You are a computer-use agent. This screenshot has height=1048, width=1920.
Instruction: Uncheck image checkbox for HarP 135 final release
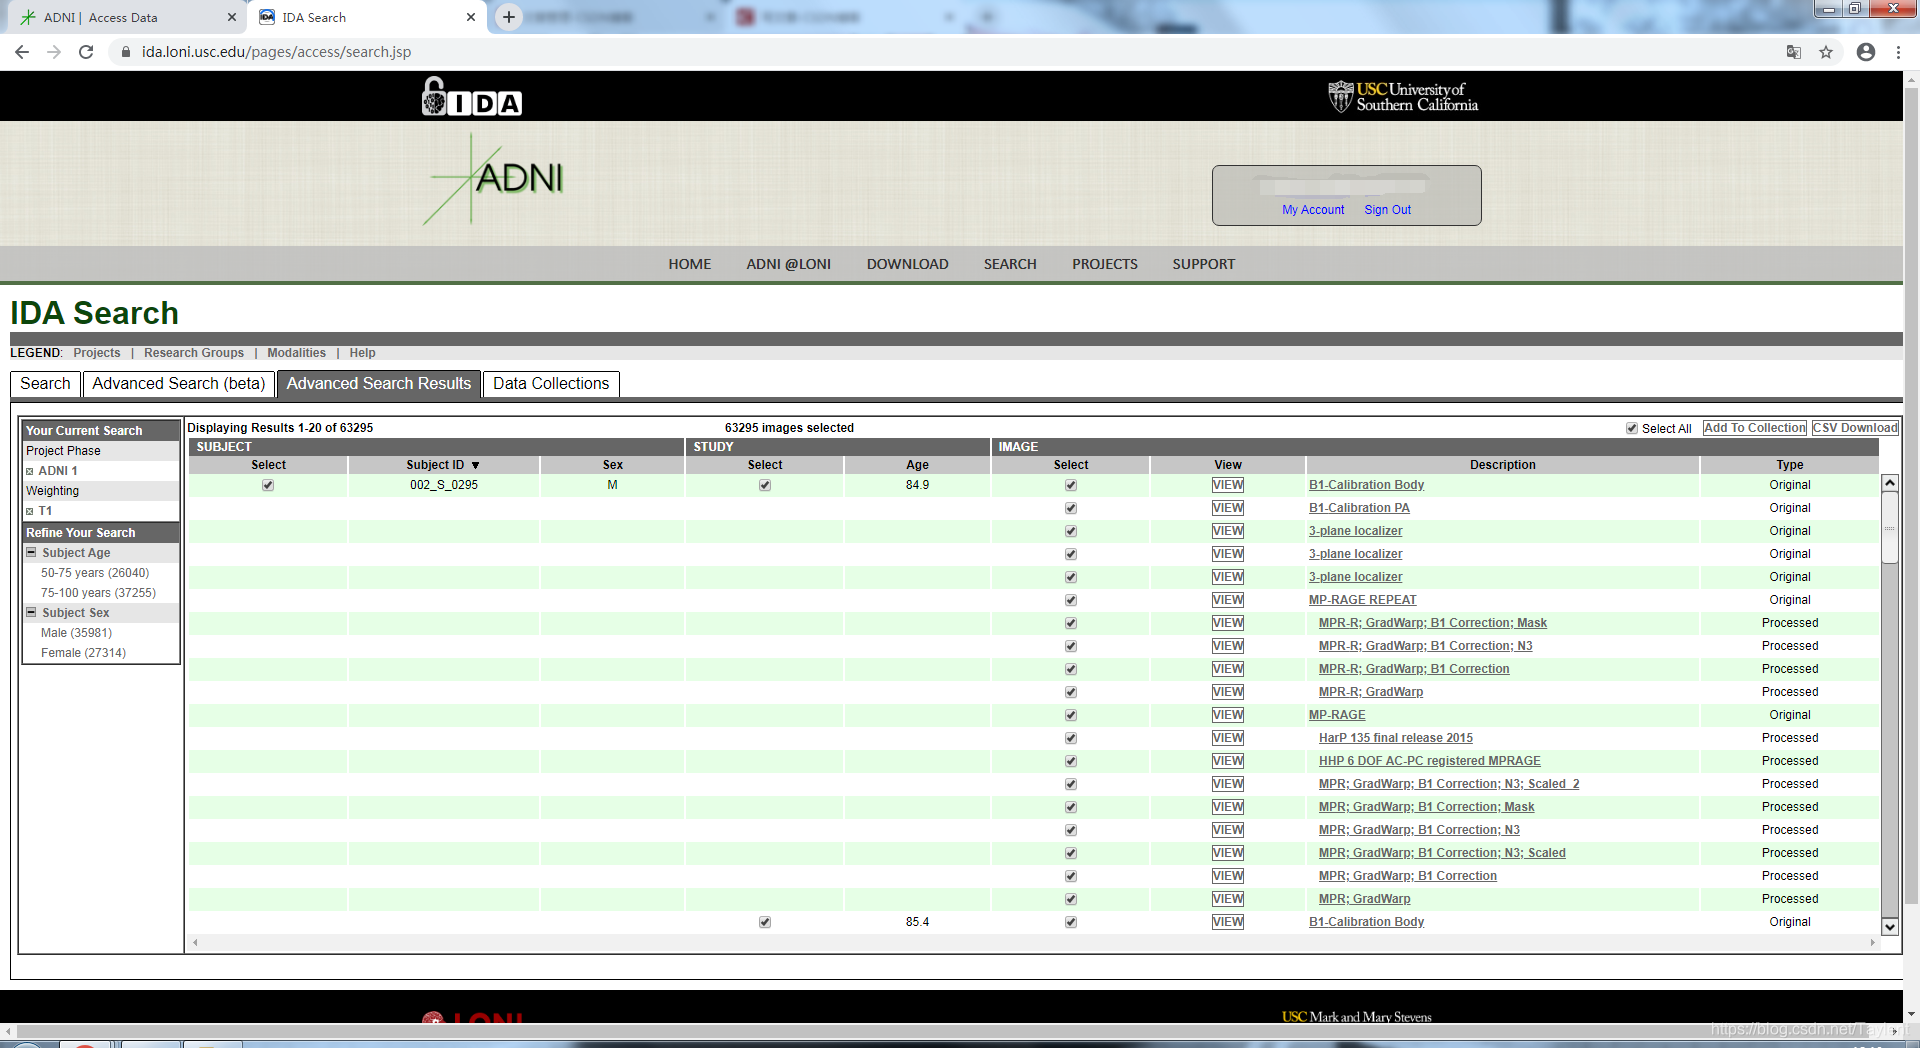pyautogui.click(x=1071, y=738)
